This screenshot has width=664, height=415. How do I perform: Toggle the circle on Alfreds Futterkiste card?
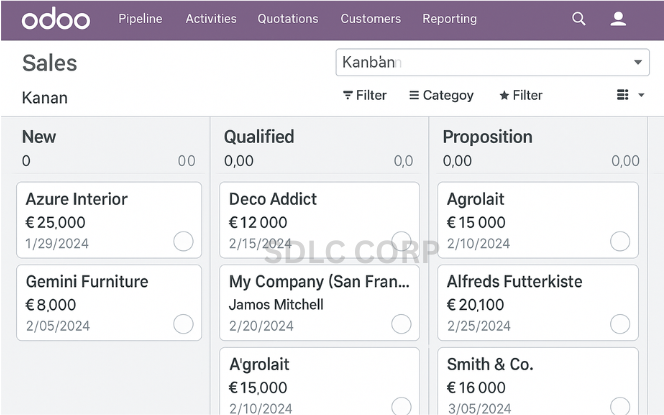620,324
